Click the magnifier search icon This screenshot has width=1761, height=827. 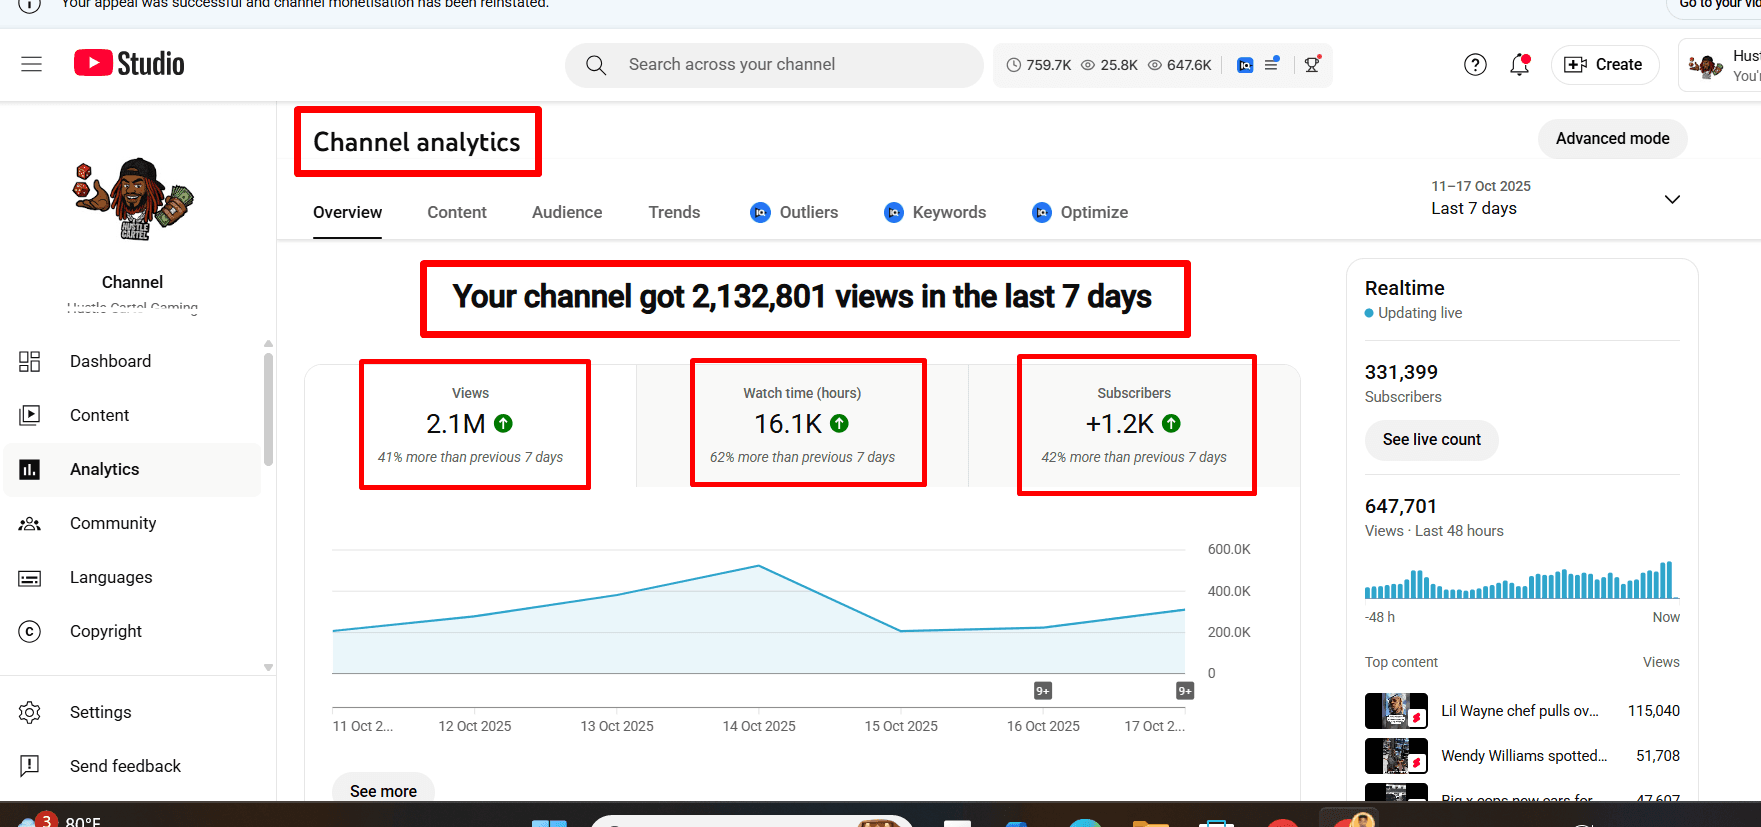(596, 65)
